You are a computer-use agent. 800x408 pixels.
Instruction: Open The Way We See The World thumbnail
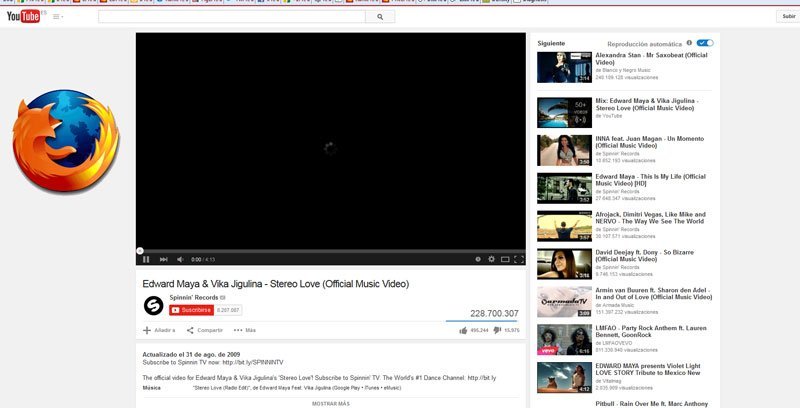(564, 226)
